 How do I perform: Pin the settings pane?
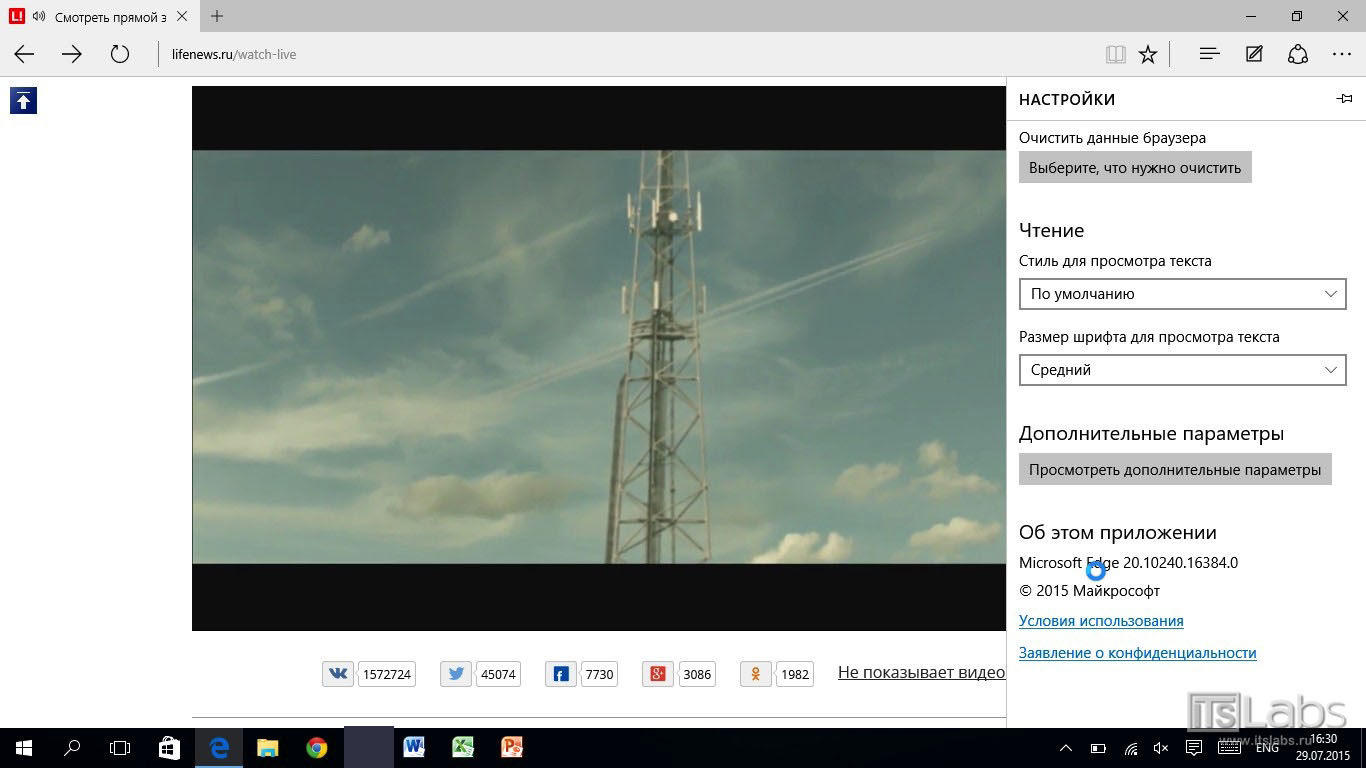[1344, 98]
